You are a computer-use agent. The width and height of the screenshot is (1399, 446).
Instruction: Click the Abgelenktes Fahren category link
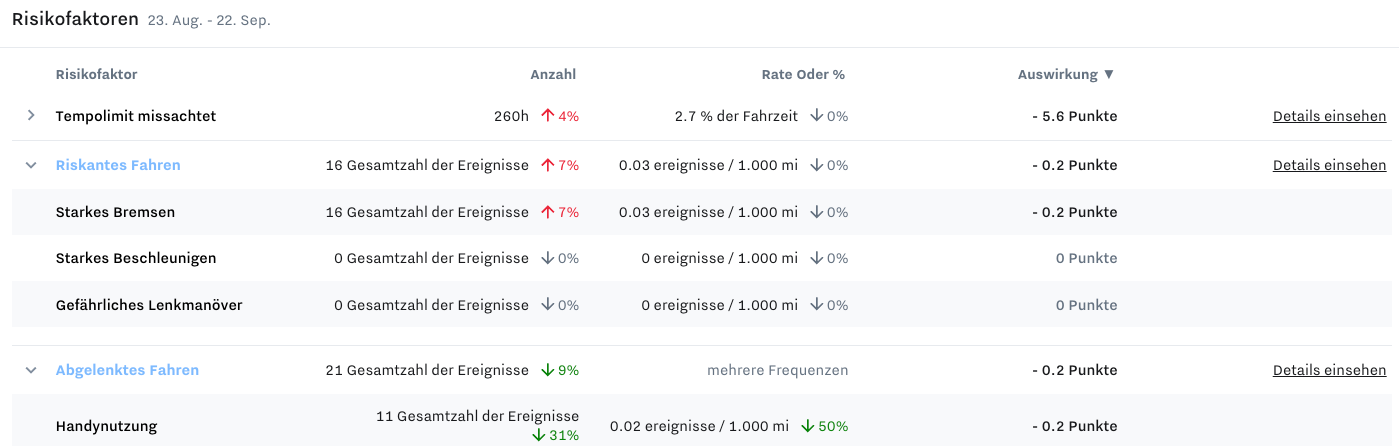[127, 370]
